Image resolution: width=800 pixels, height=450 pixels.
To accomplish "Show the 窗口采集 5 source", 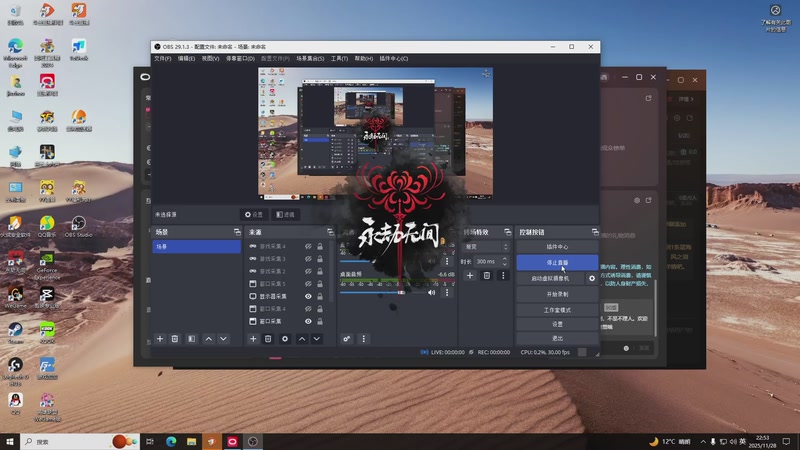I will (x=308, y=284).
